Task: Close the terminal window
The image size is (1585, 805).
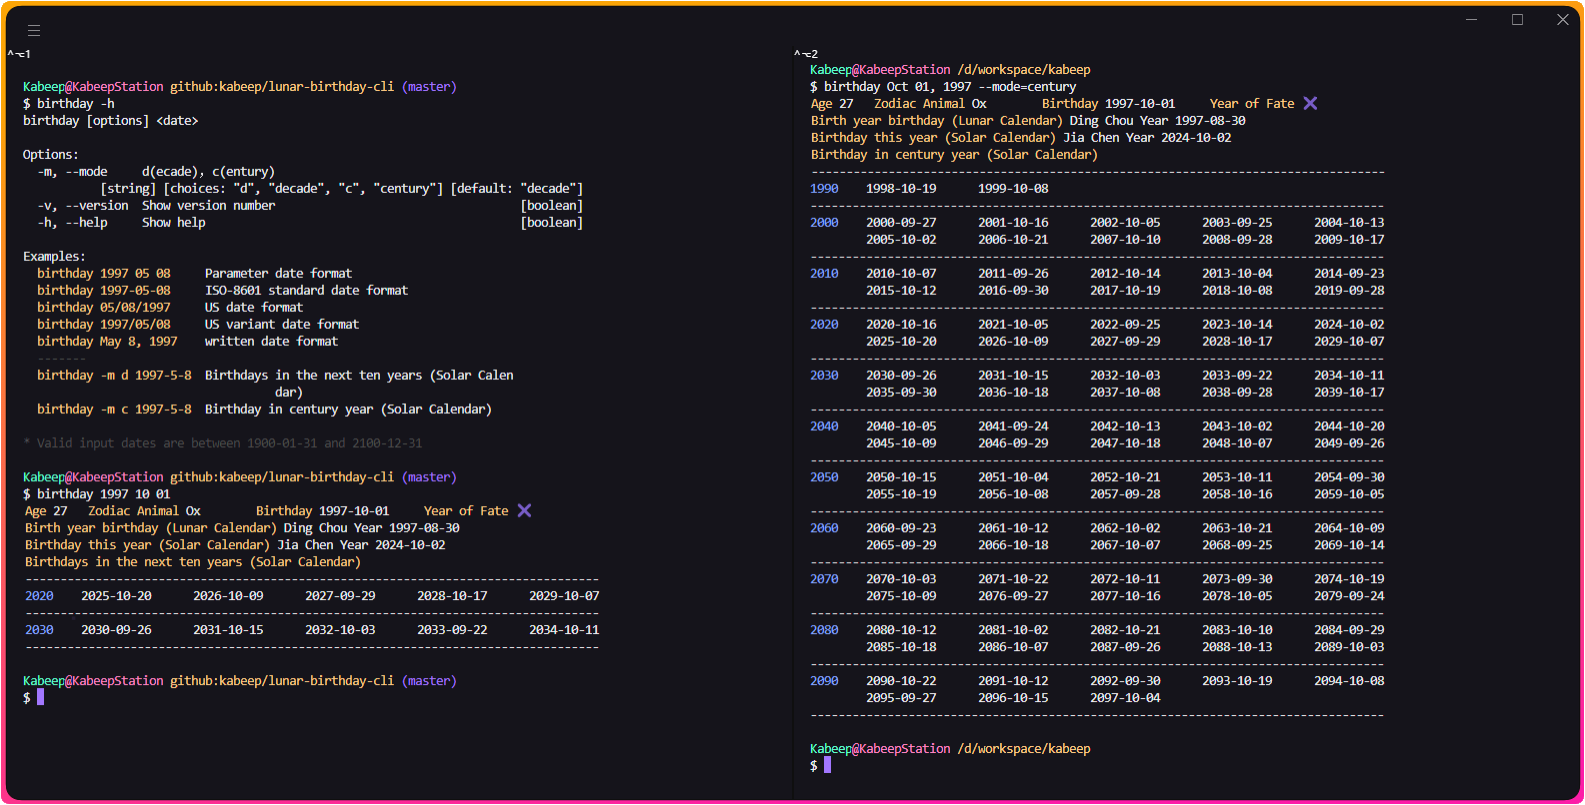Action: coord(1563,19)
